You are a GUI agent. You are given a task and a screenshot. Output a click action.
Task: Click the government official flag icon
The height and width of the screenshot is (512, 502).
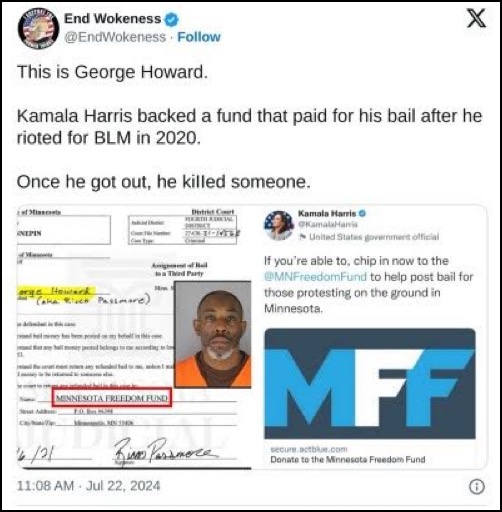pyautogui.click(x=303, y=237)
